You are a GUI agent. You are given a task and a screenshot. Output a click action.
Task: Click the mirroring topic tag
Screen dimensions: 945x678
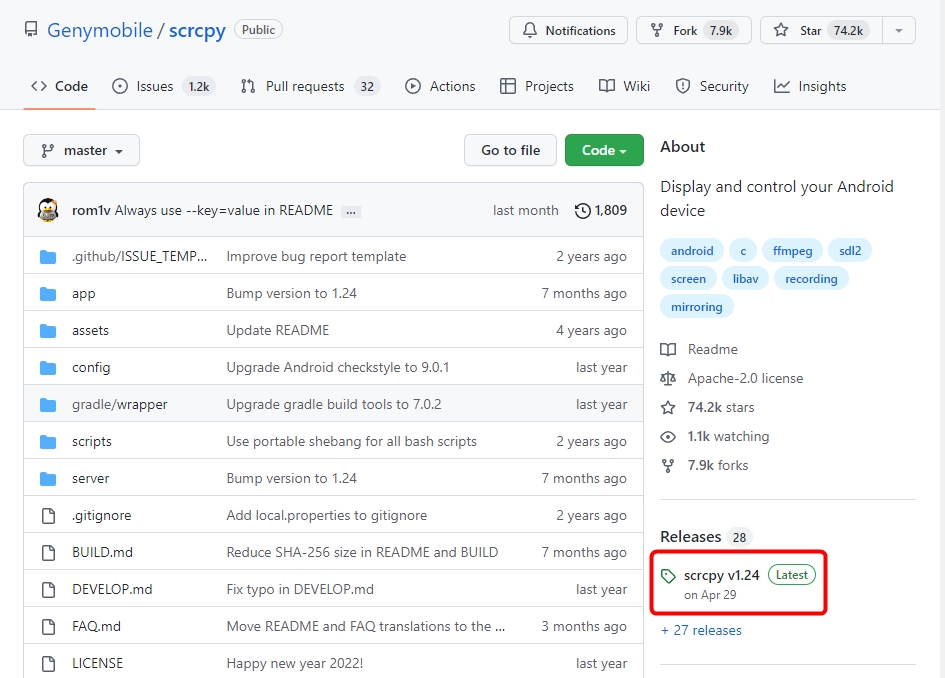coord(697,307)
